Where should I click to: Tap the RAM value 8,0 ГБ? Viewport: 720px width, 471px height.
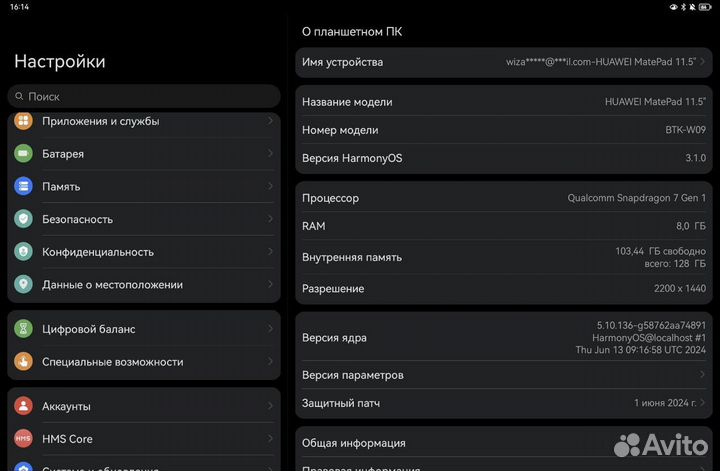pos(691,226)
